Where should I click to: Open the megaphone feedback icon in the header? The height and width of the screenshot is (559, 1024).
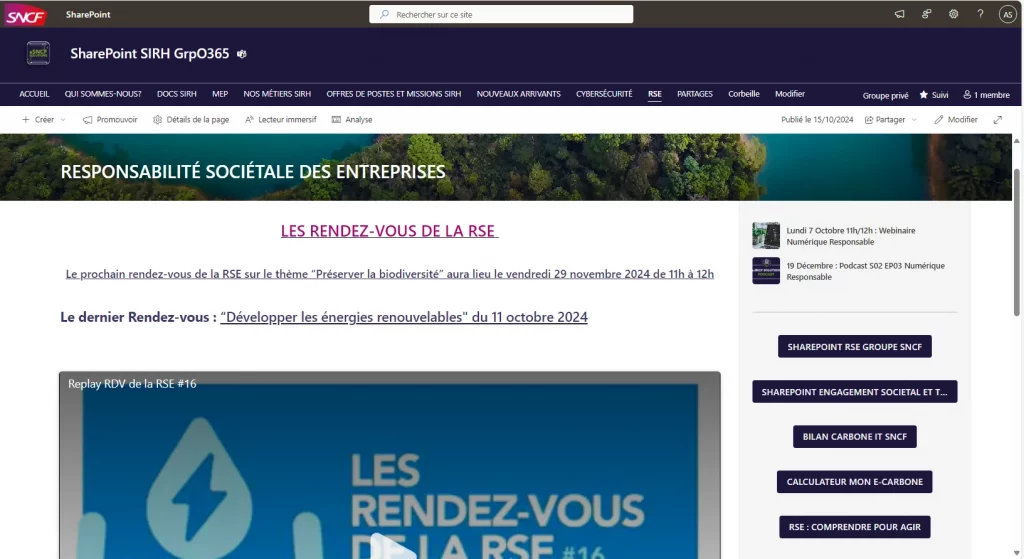(x=899, y=14)
